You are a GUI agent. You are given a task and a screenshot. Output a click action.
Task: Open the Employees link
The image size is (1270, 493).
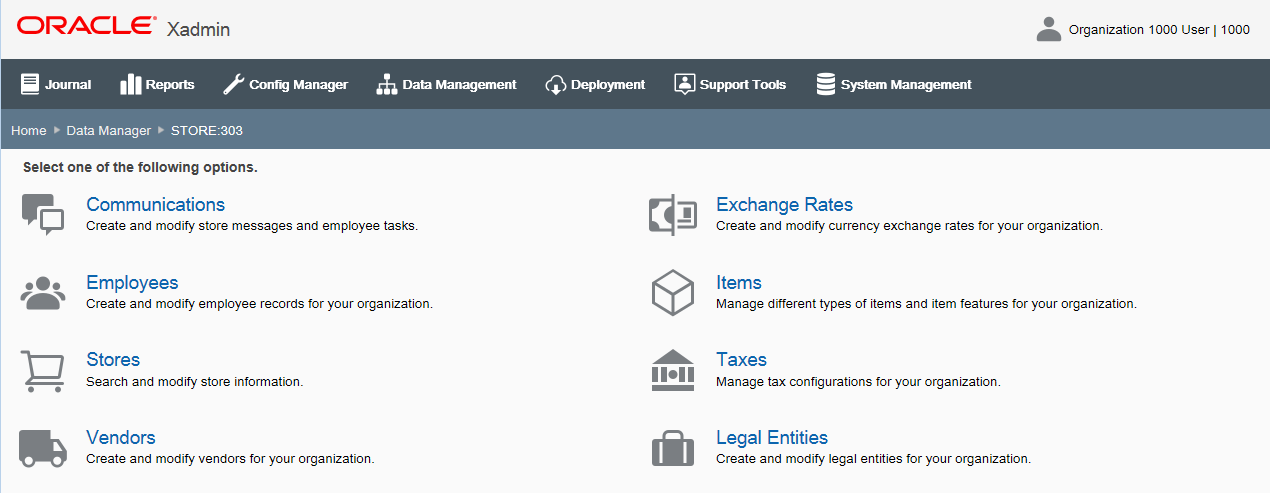(132, 282)
